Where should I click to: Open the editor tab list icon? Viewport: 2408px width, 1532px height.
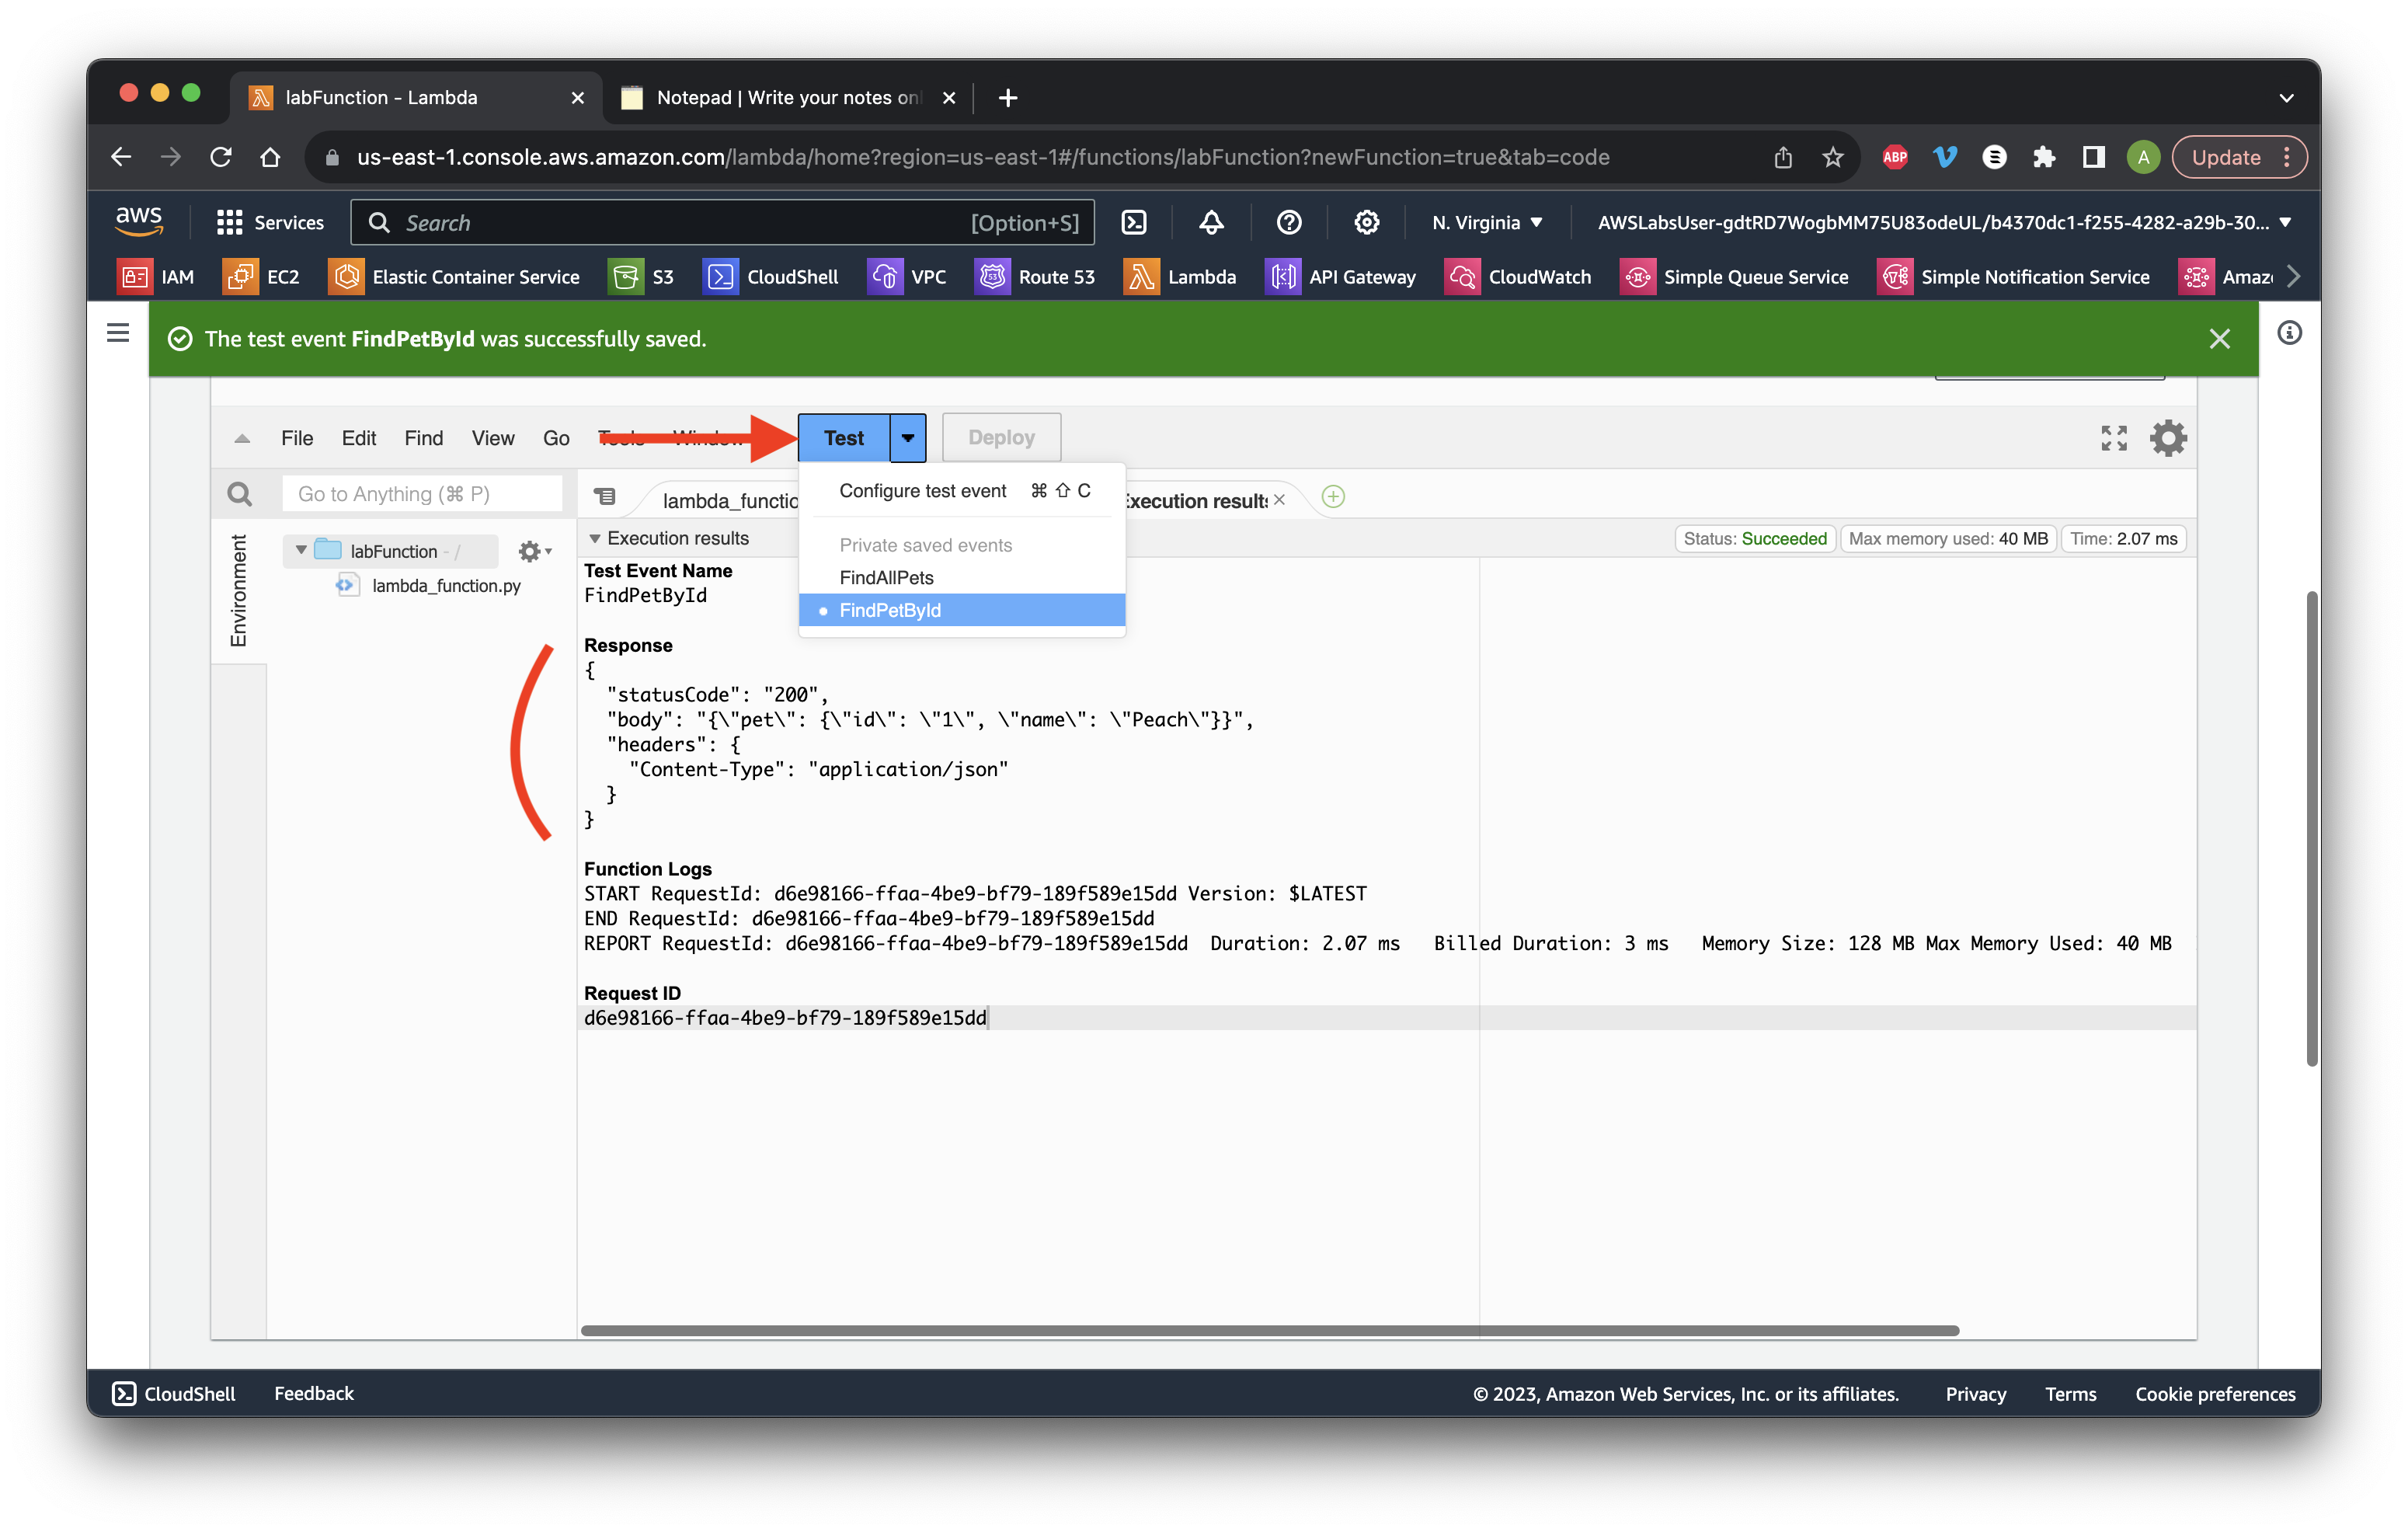[605, 497]
